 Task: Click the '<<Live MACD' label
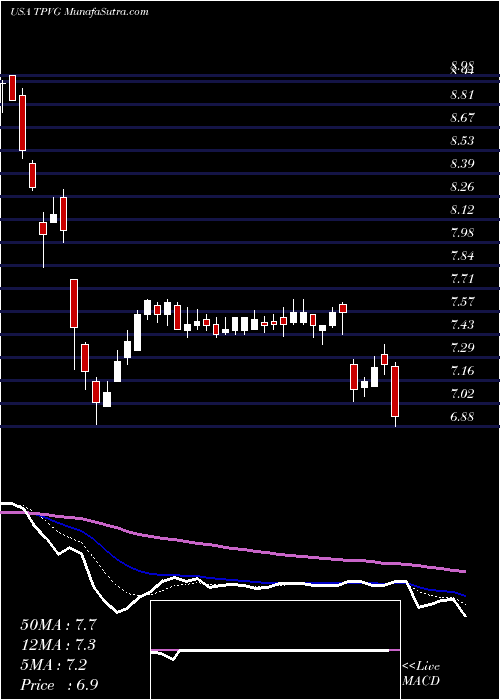tap(421, 674)
